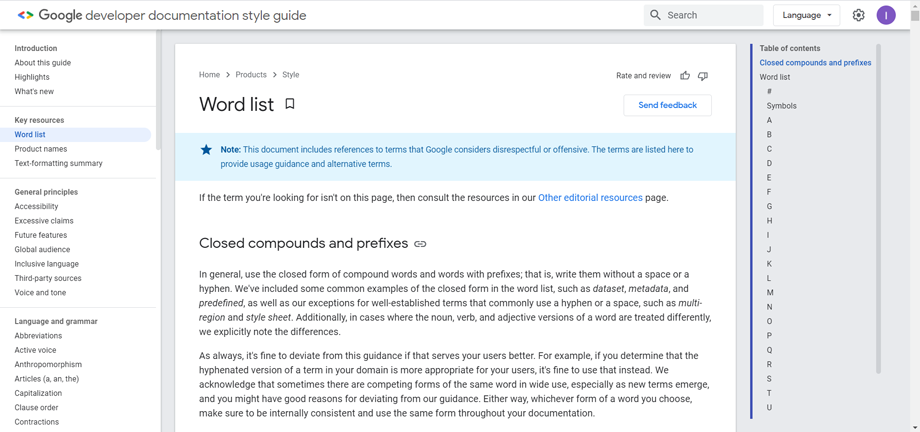Screen dimensions: 920x432
Task: Type in the Search field
Action: point(712,15)
